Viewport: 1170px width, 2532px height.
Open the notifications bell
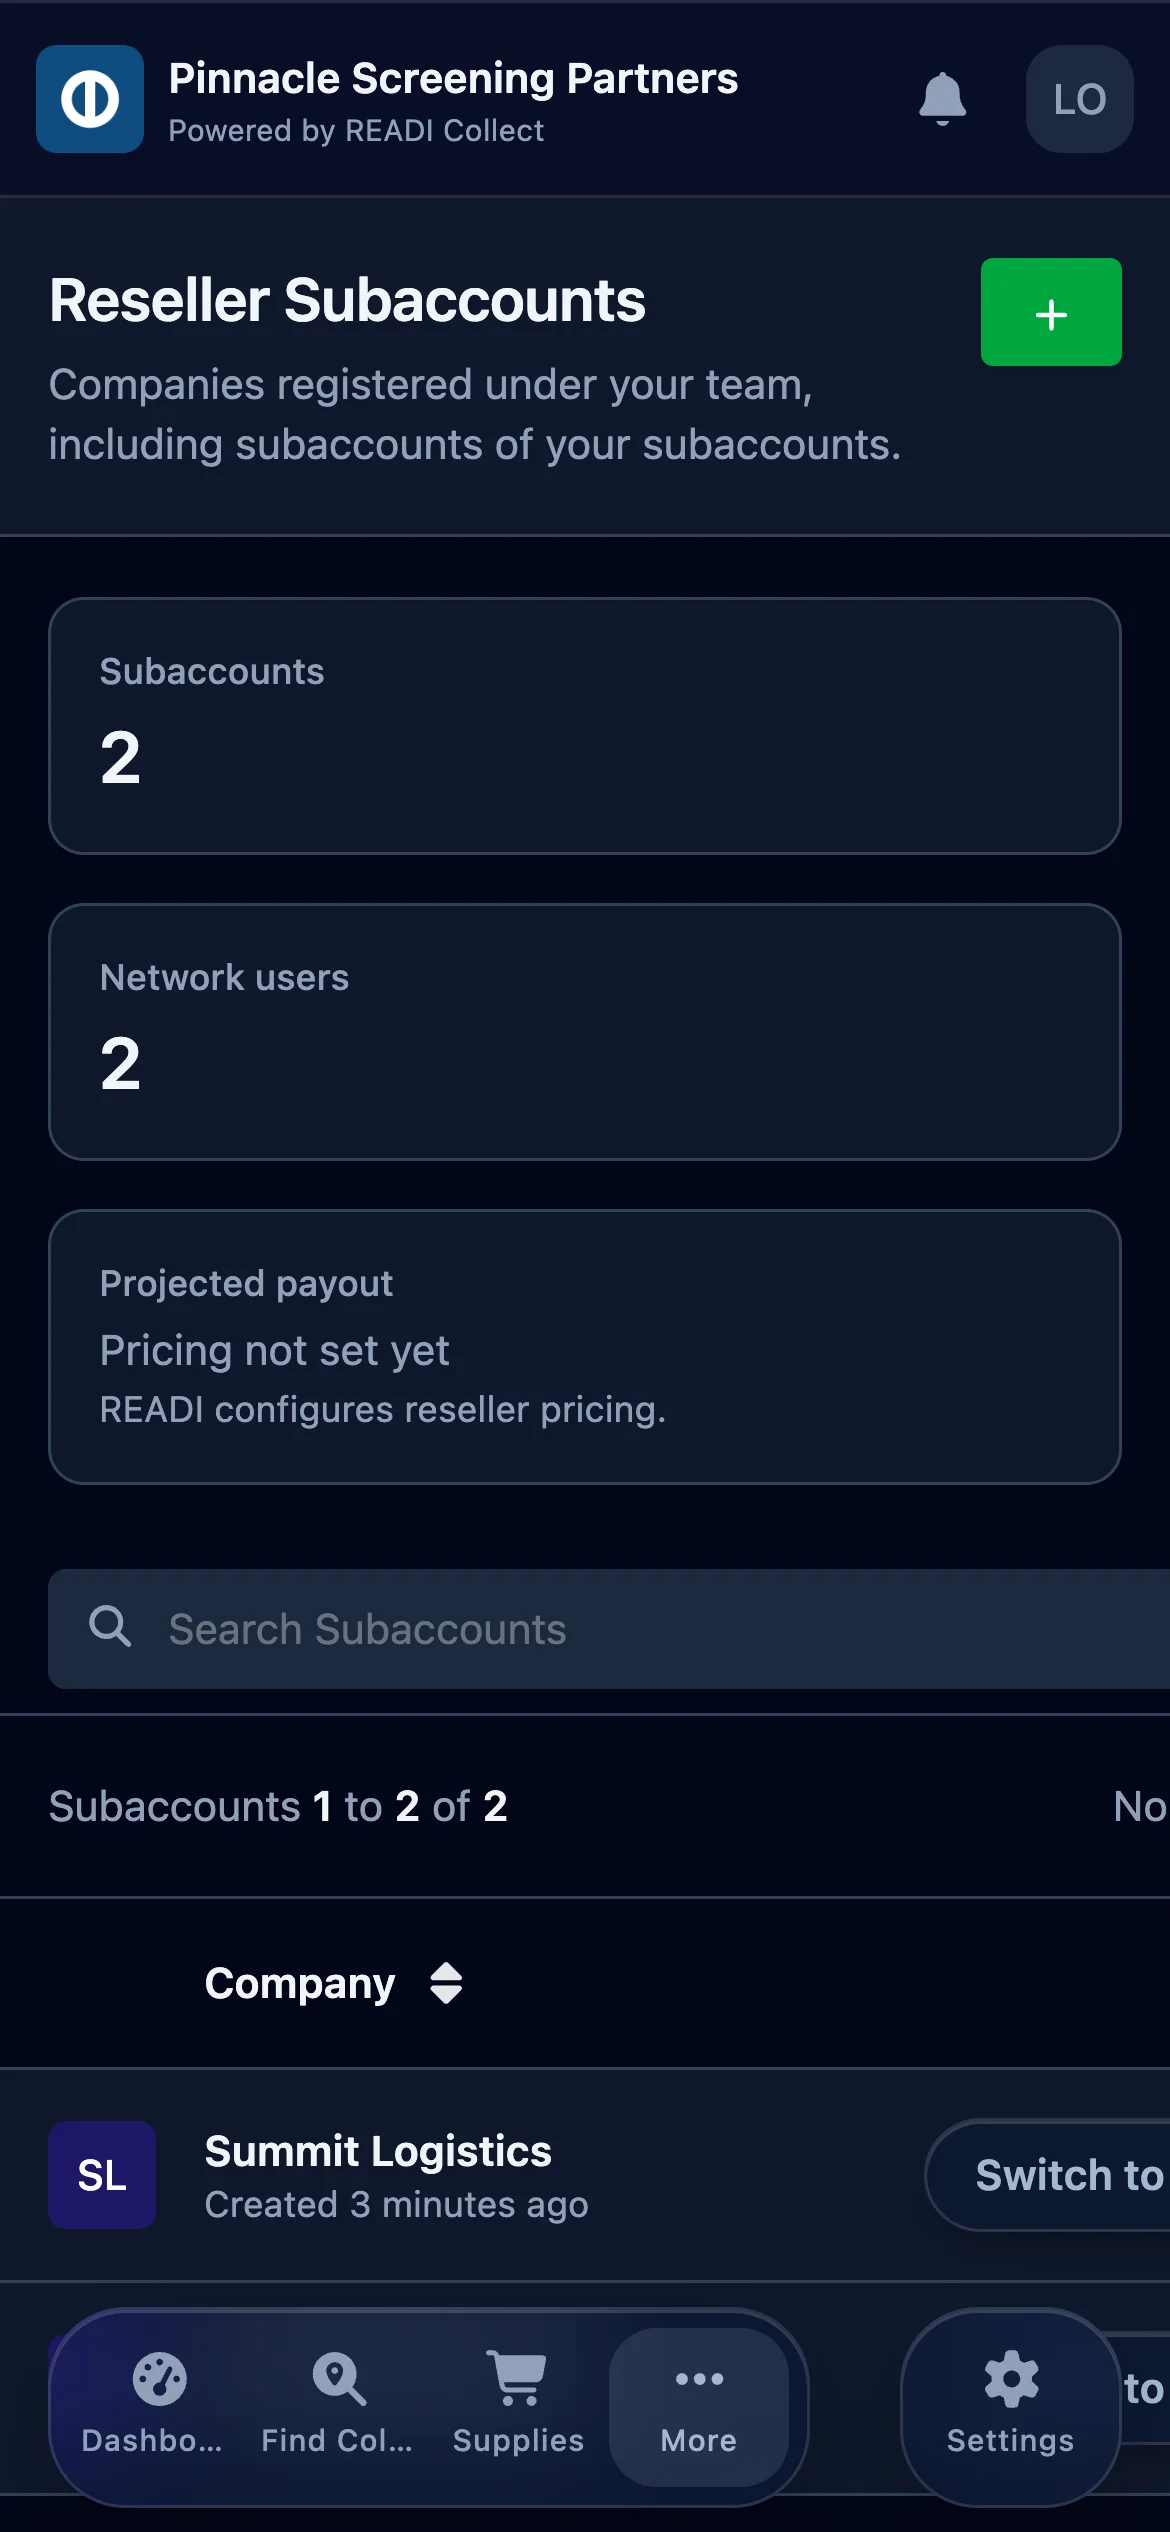click(942, 99)
